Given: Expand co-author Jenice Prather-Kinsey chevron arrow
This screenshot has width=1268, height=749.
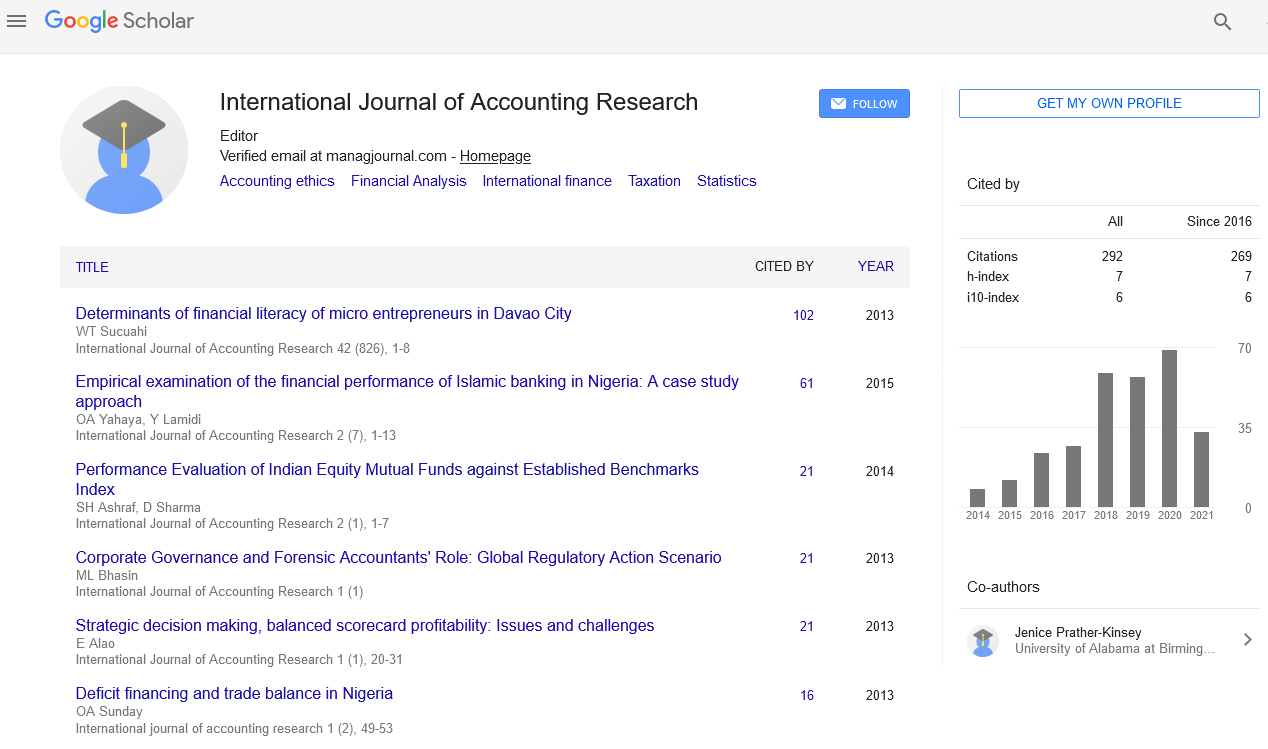Looking at the screenshot, I should coord(1247,640).
